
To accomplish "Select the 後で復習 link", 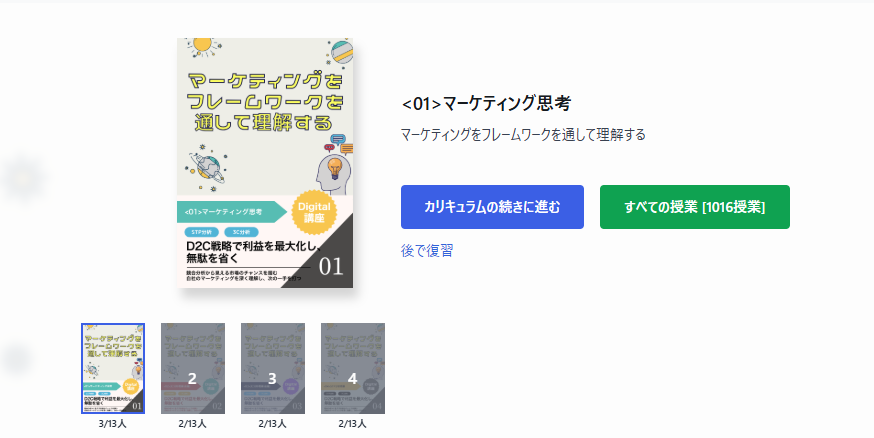I will pyautogui.click(x=427, y=251).
